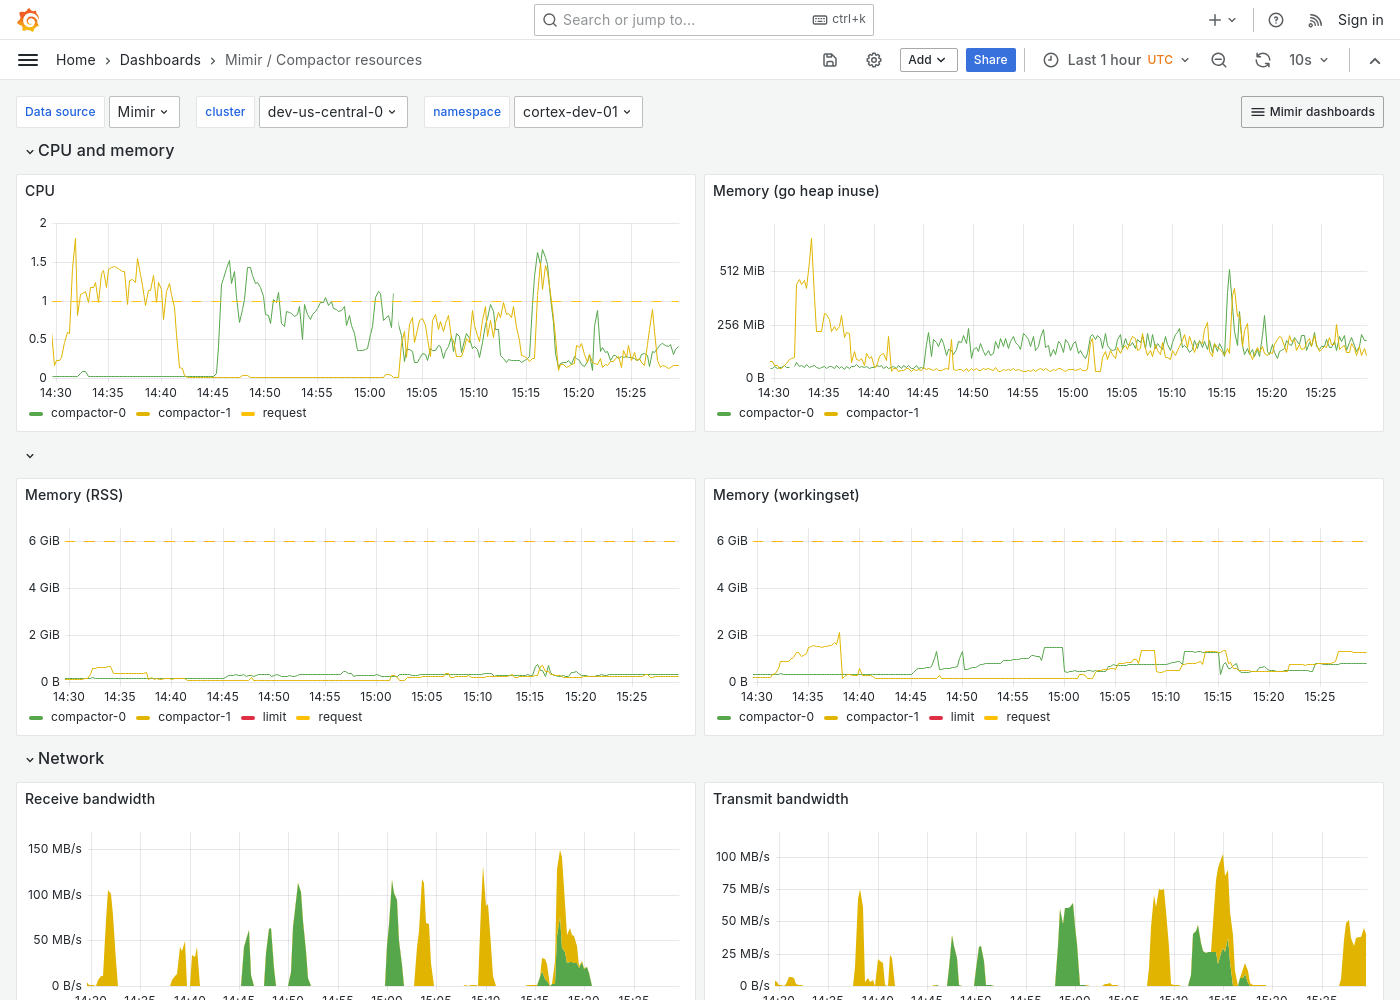Open the Mimir dashboards list
Viewport: 1400px width, 1000px height.
click(1312, 111)
